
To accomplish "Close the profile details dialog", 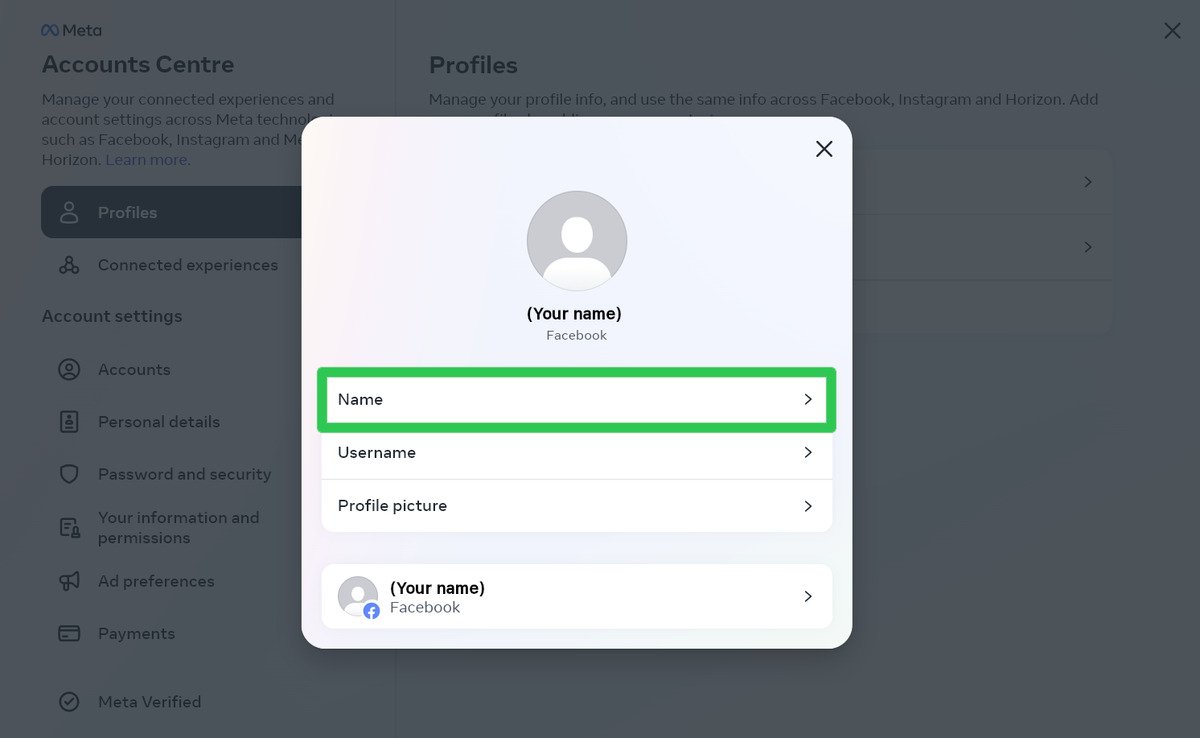I will [x=823, y=148].
